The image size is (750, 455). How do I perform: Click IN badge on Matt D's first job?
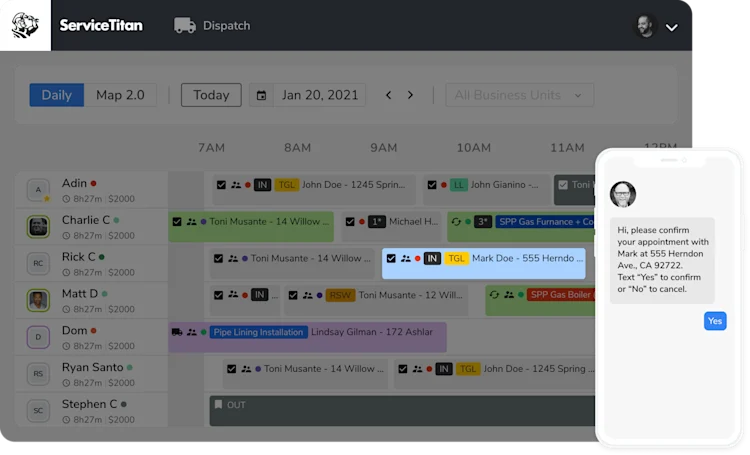pyautogui.click(x=260, y=295)
